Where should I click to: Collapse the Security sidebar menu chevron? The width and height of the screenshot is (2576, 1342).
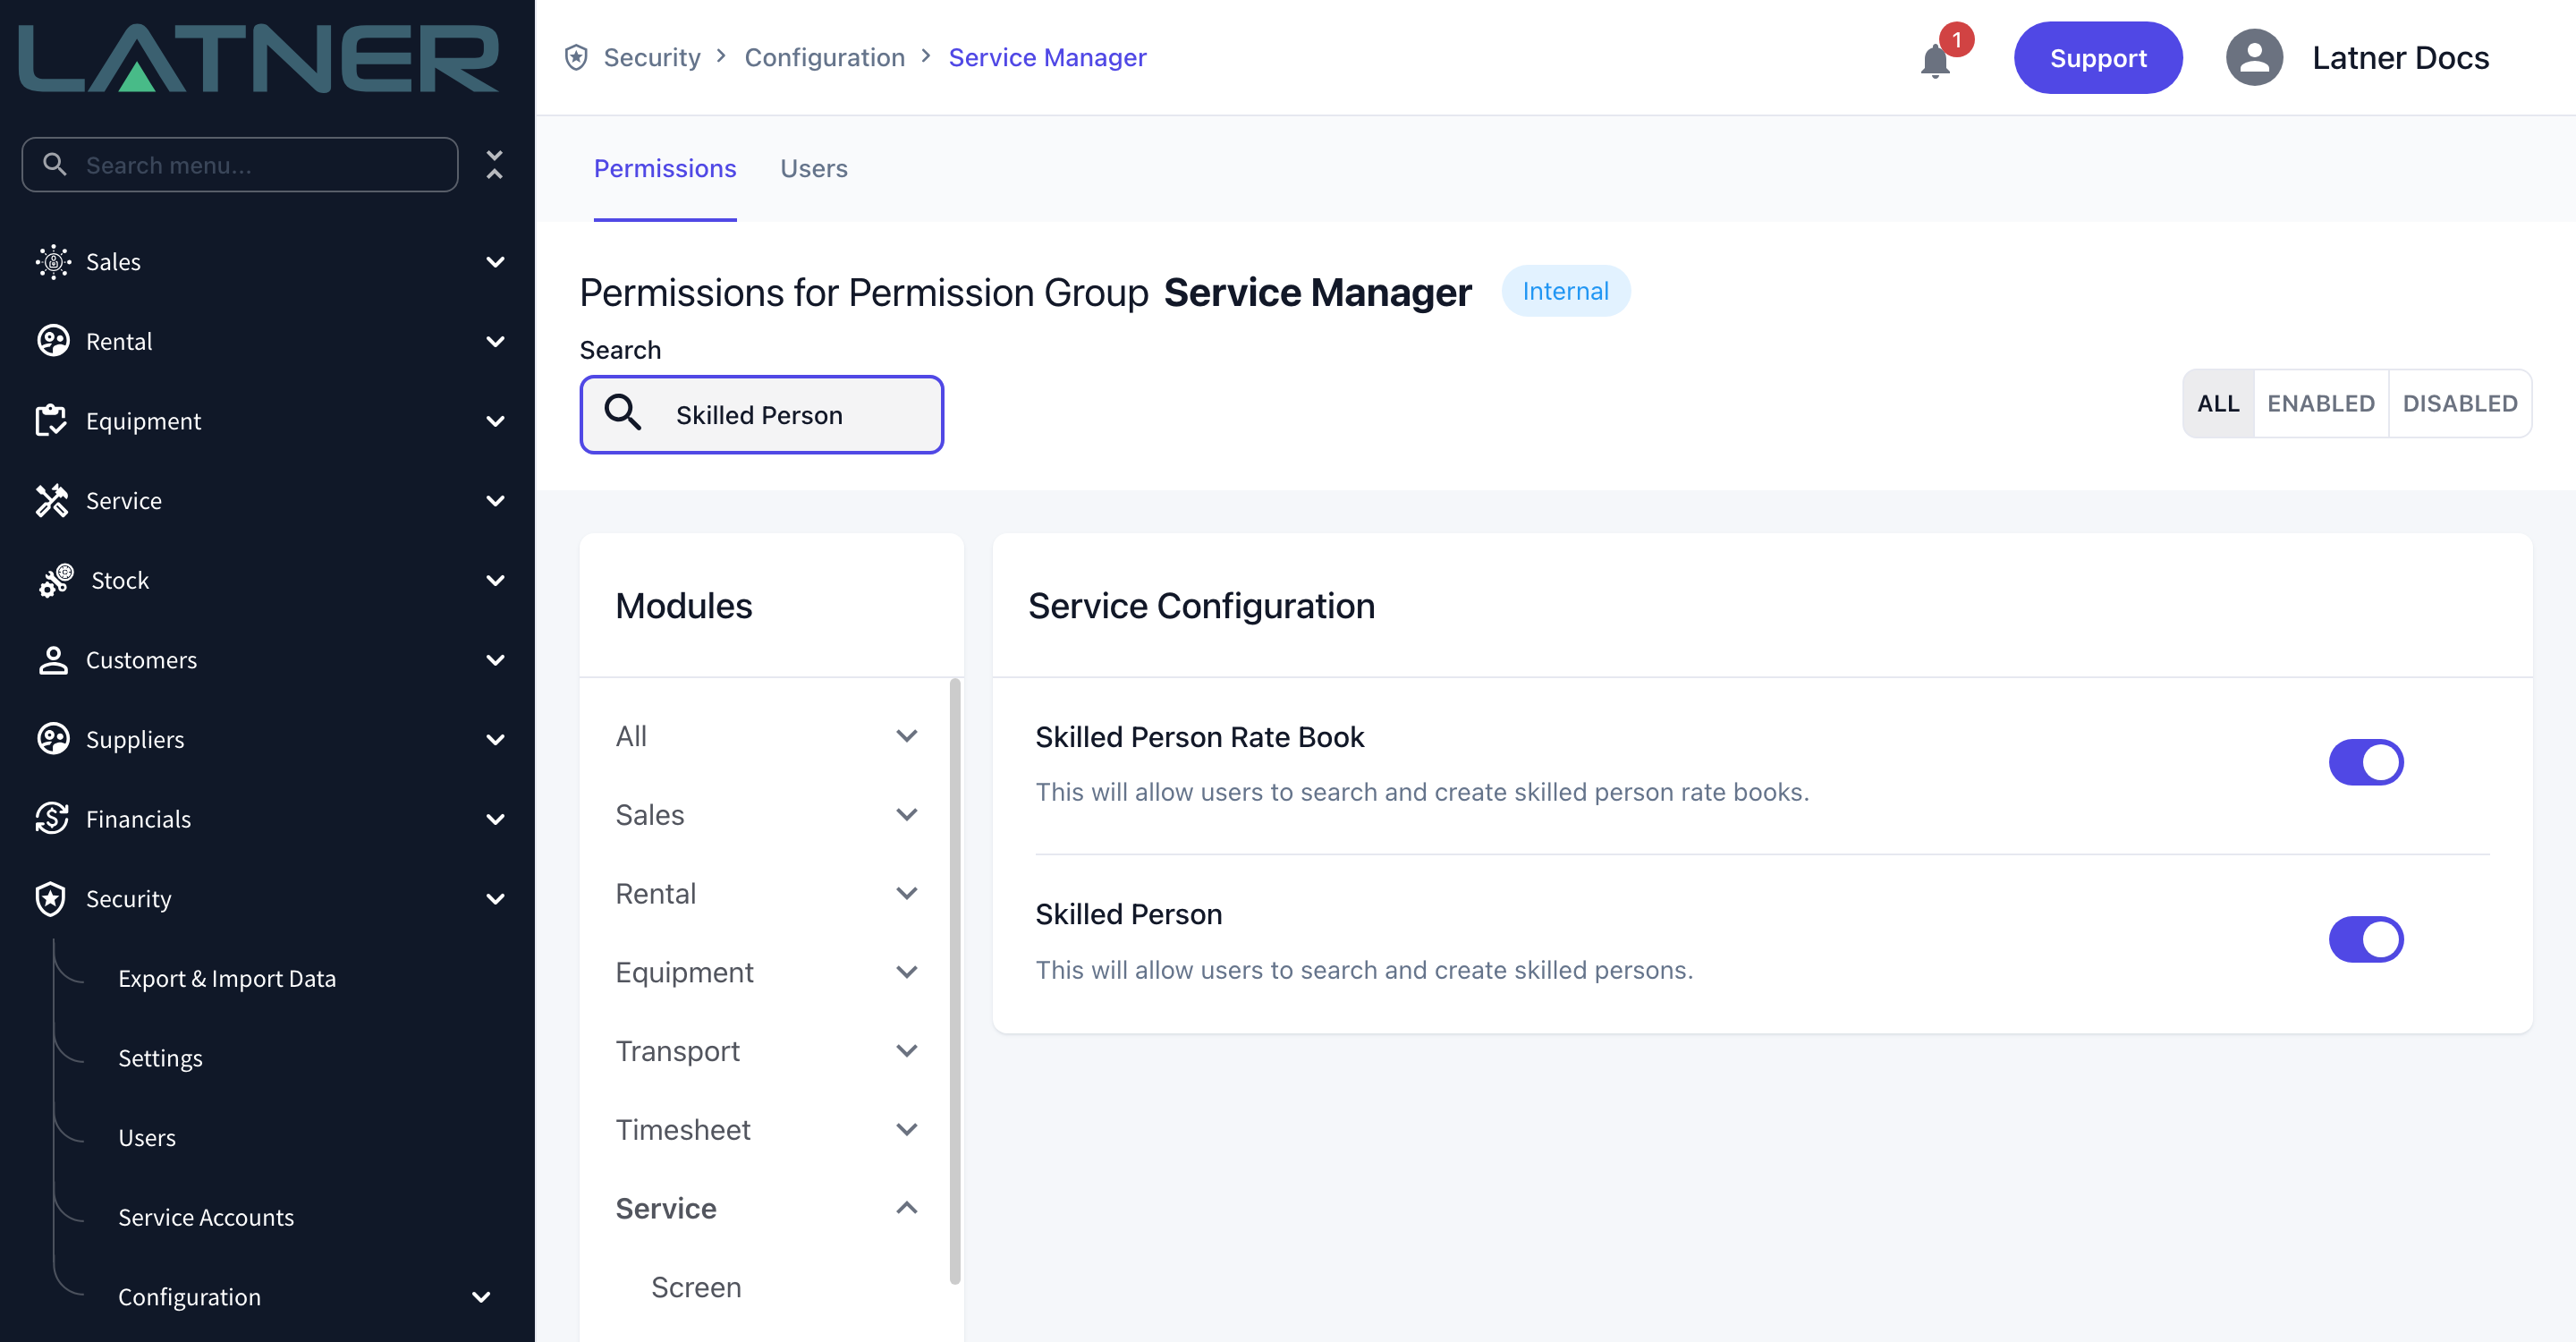495,899
